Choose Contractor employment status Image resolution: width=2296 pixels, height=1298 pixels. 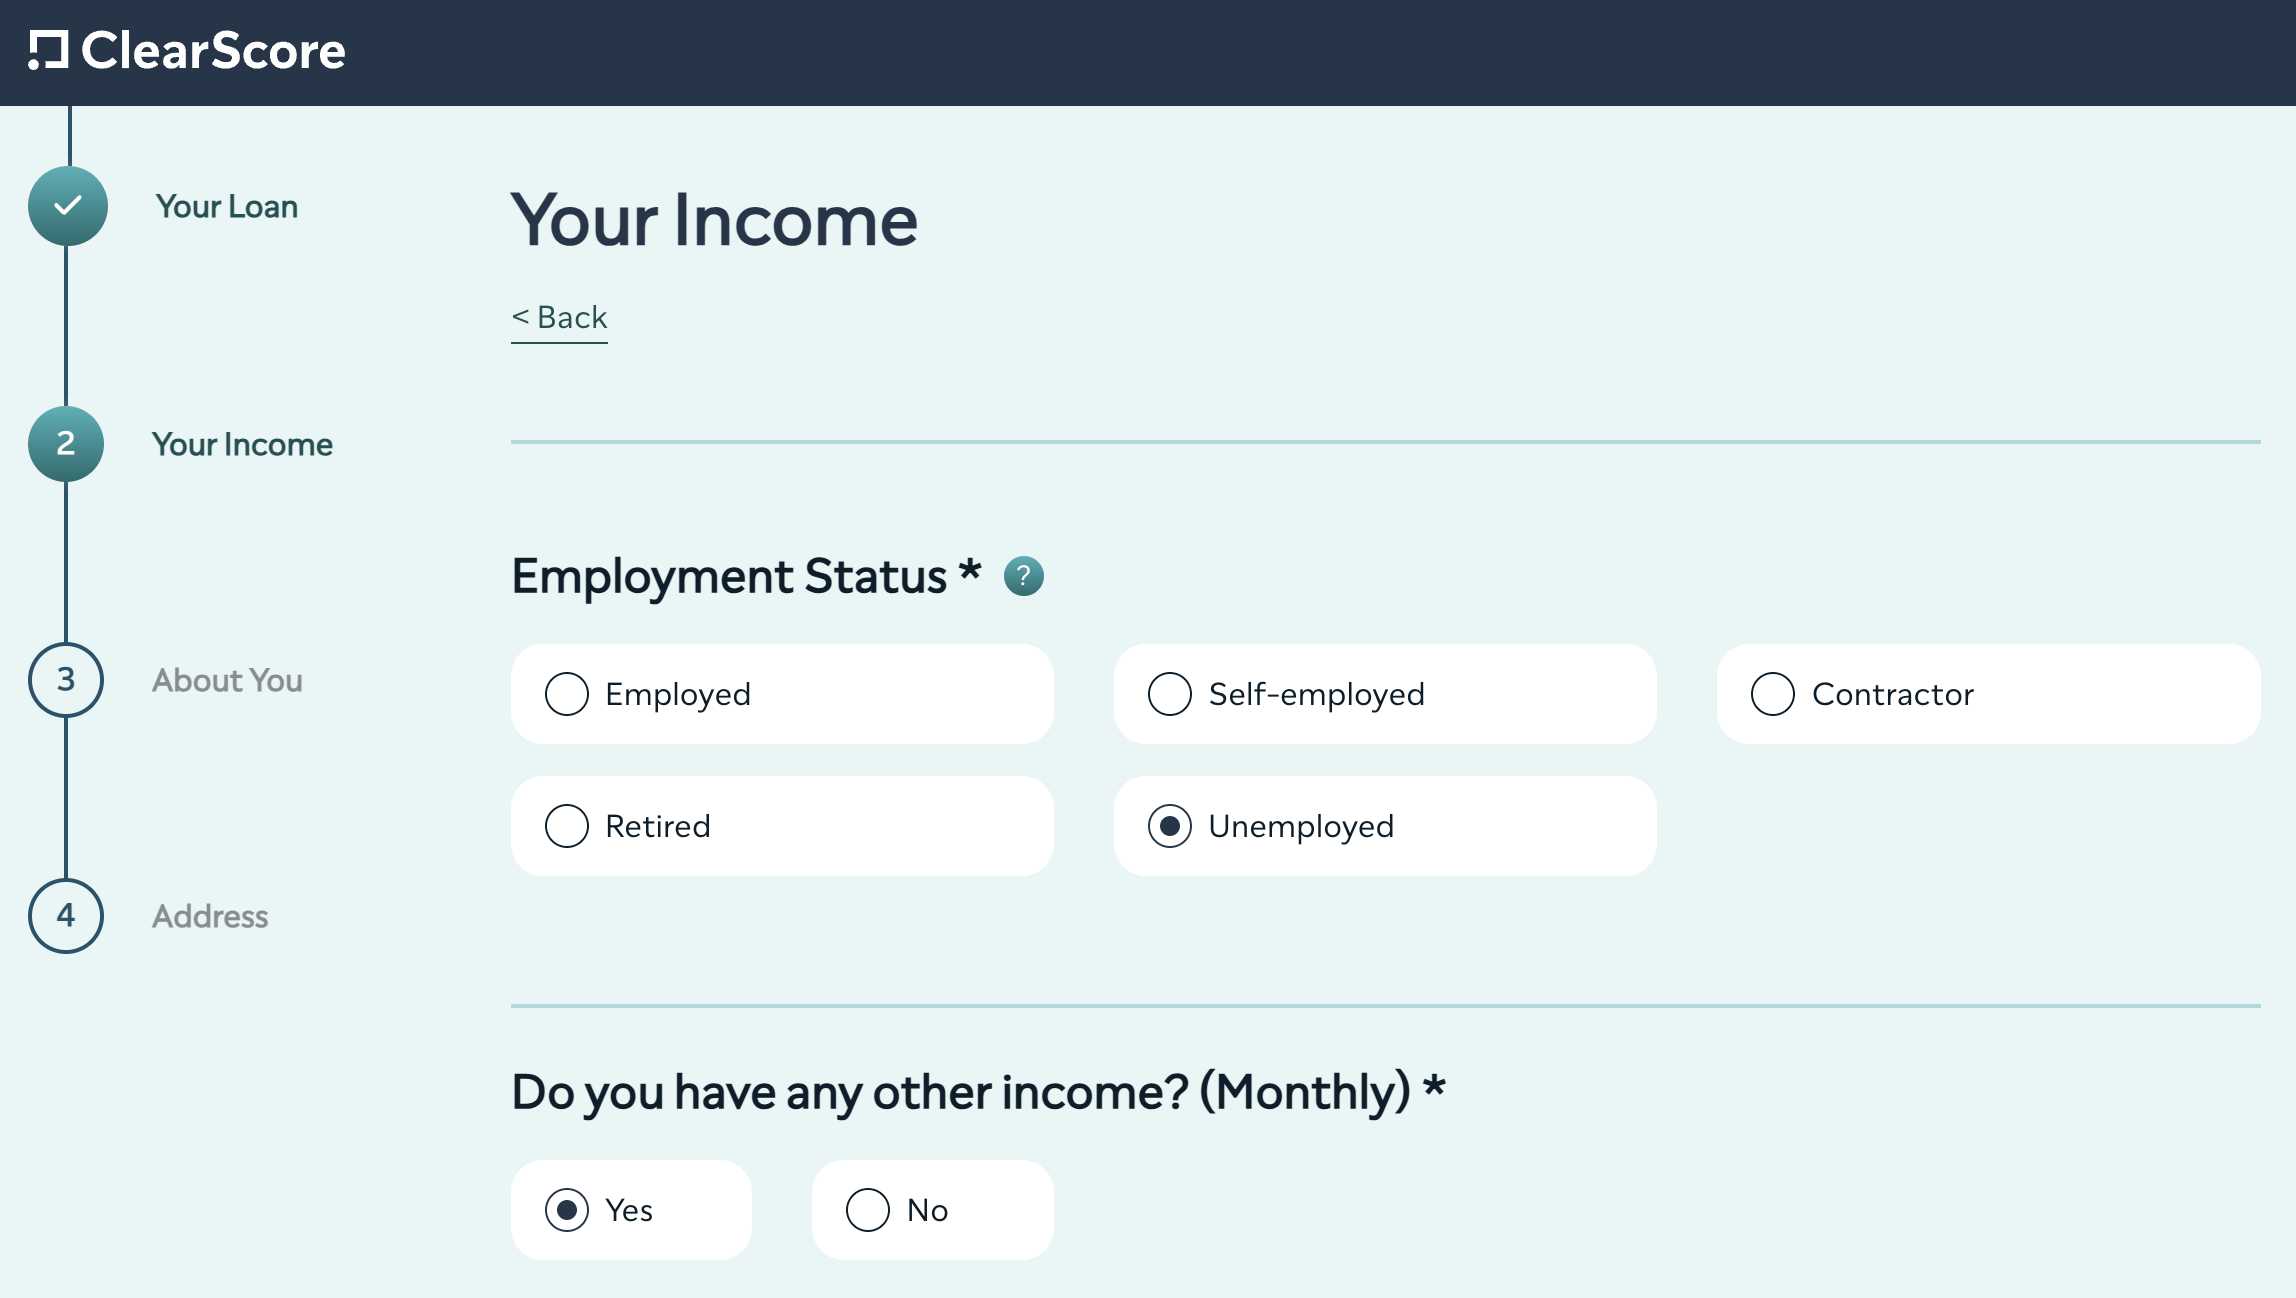(1988, 694)
